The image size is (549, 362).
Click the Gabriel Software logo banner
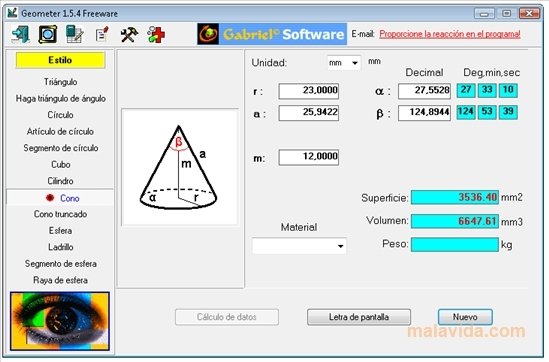[272, 34]
